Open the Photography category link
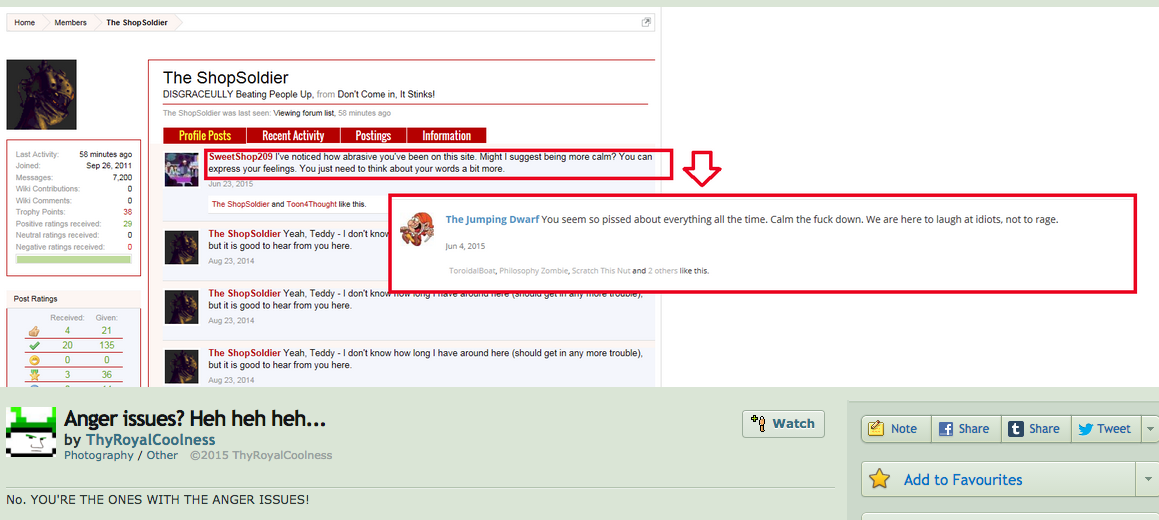Screen dimensions: 1159x520 (x=98, y=455)
